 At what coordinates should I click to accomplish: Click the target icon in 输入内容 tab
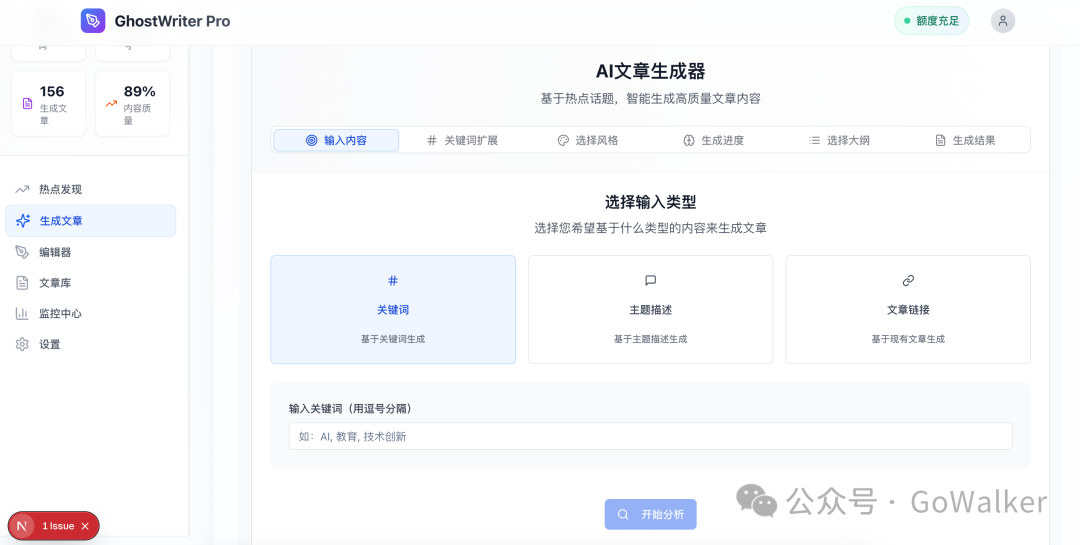(311, 141)
